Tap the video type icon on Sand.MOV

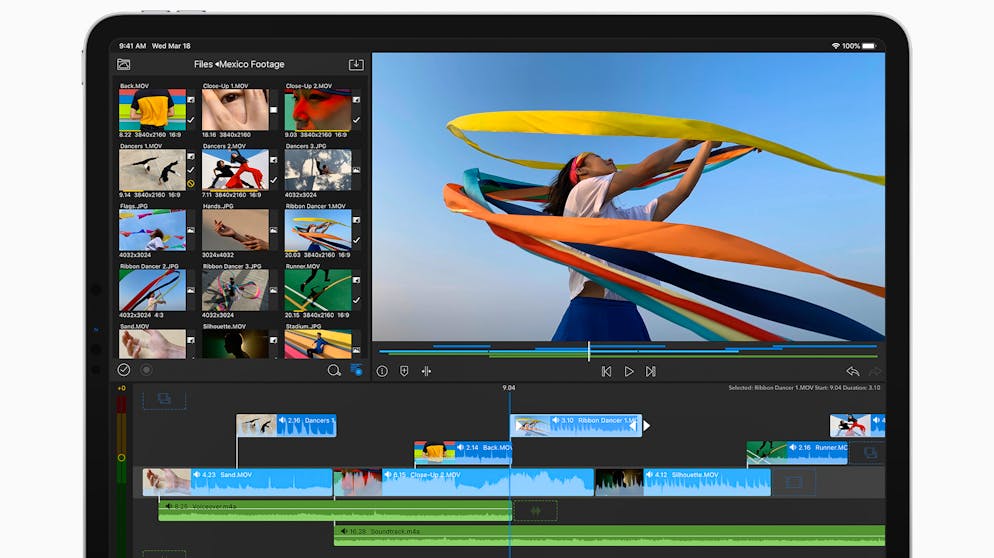pos(191,340)
